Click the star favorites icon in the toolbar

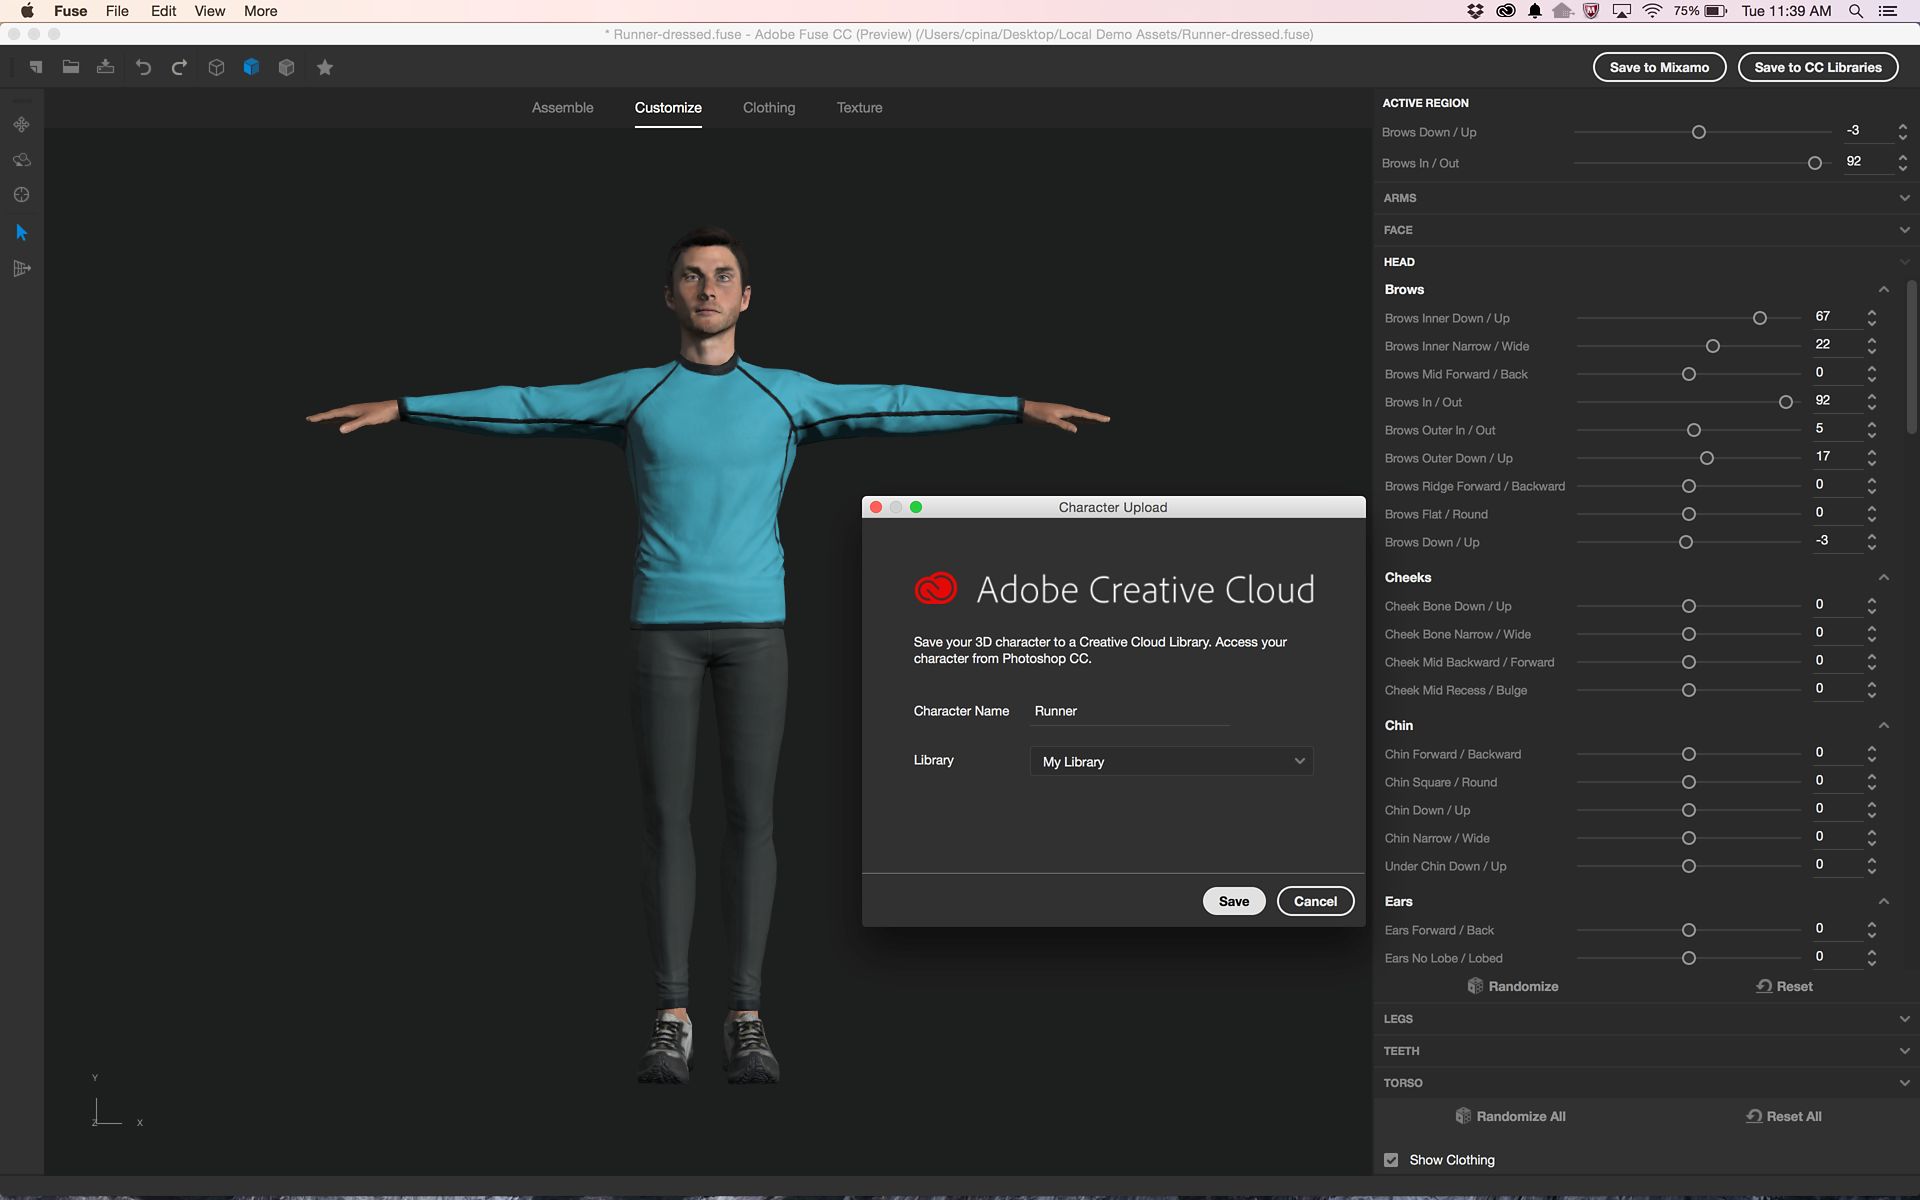tap(324, 67)
